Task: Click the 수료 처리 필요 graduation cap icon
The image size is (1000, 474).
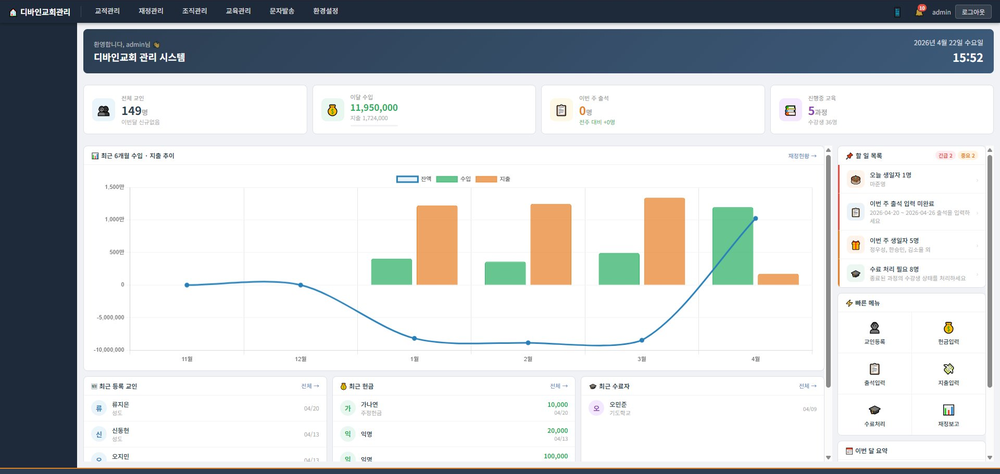Action: pyautogui.click(x=855, y=273)
